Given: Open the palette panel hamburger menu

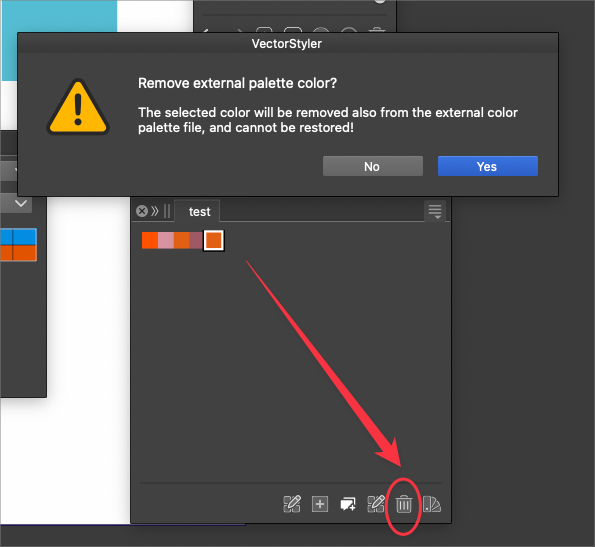Looking at the screenshot, I should pos(435,211).
